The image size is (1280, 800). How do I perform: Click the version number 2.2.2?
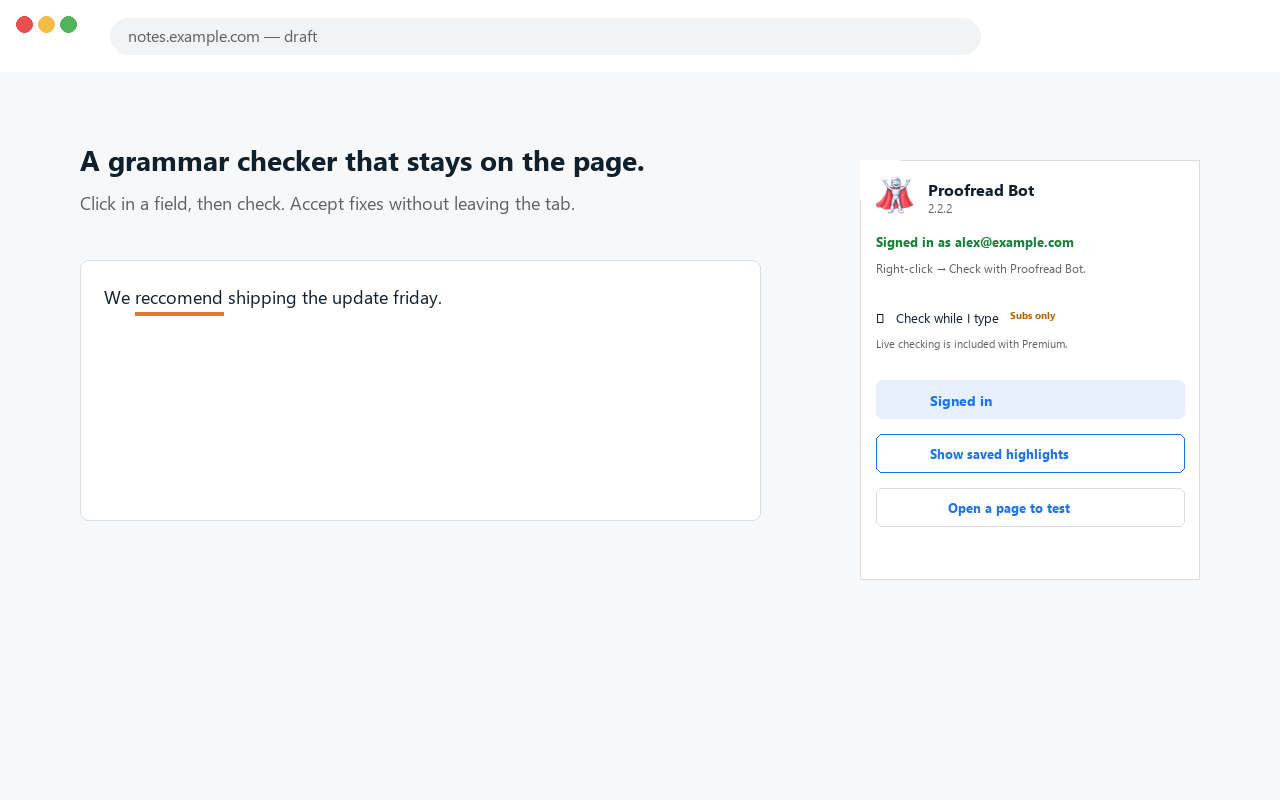point(940,209)
